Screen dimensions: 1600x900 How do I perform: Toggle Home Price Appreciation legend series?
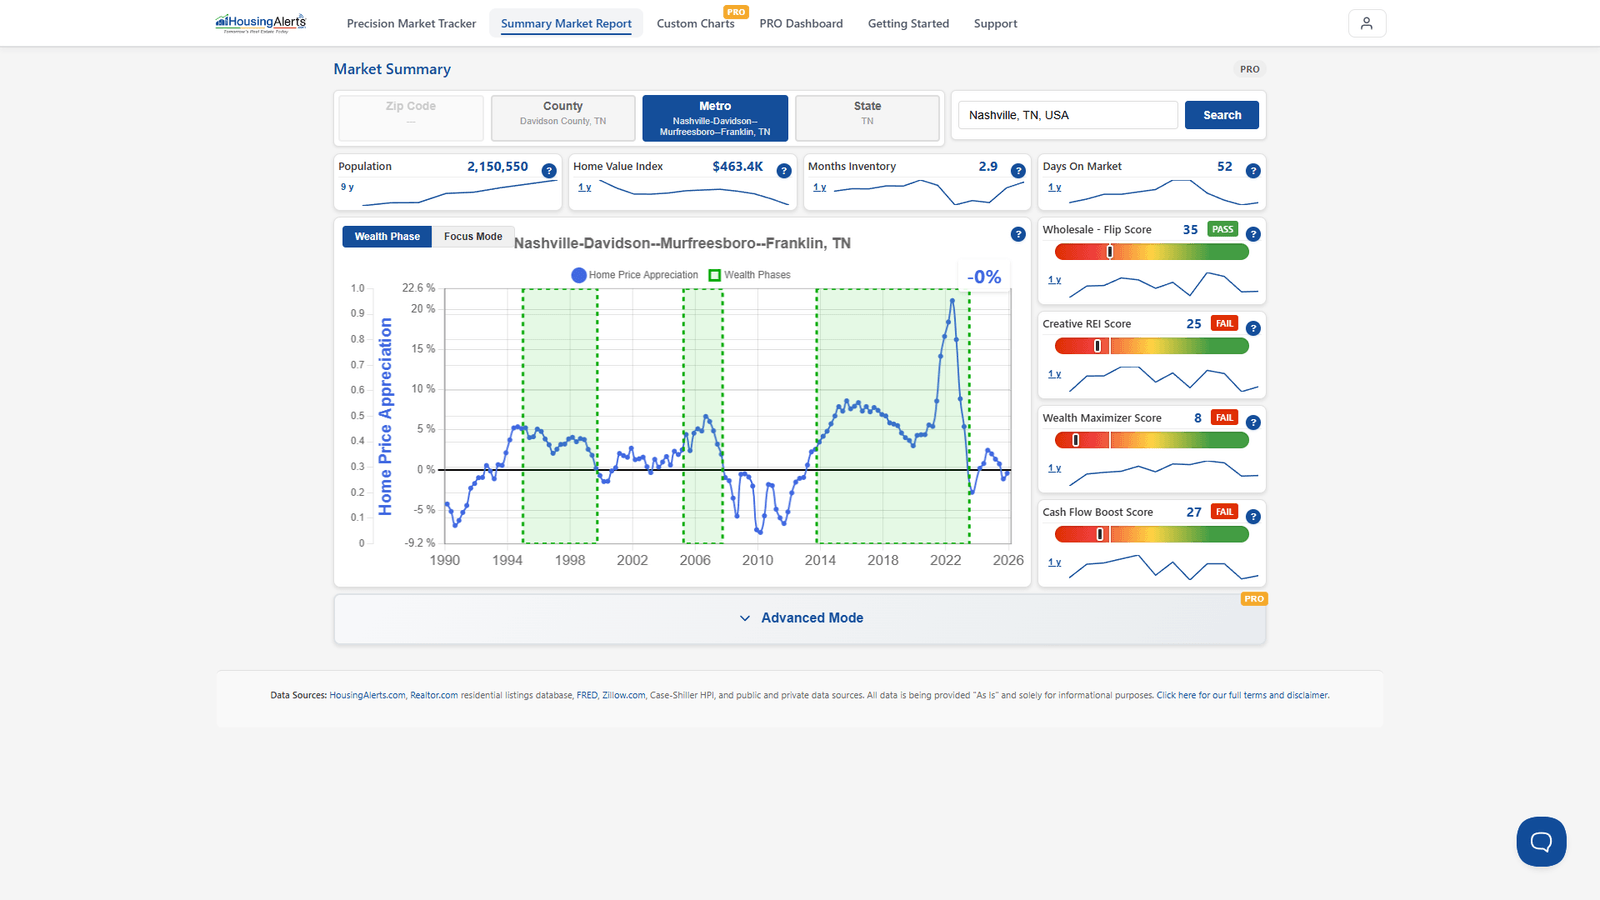(635, 275)
